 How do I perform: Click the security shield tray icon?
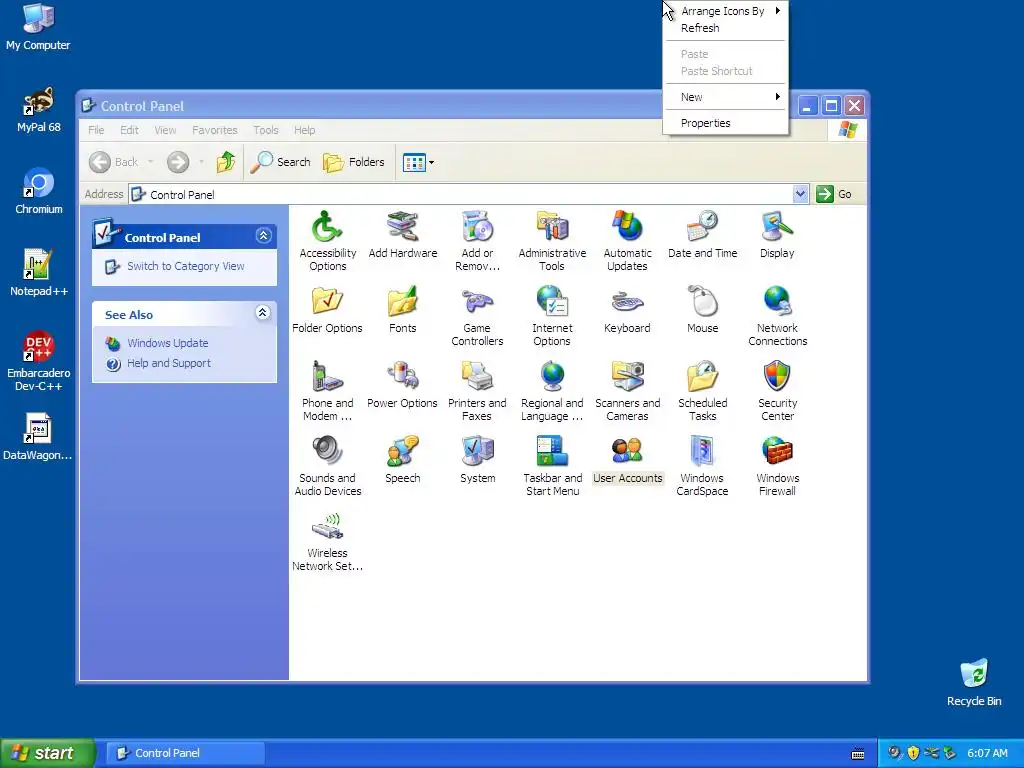pos(913,753)
